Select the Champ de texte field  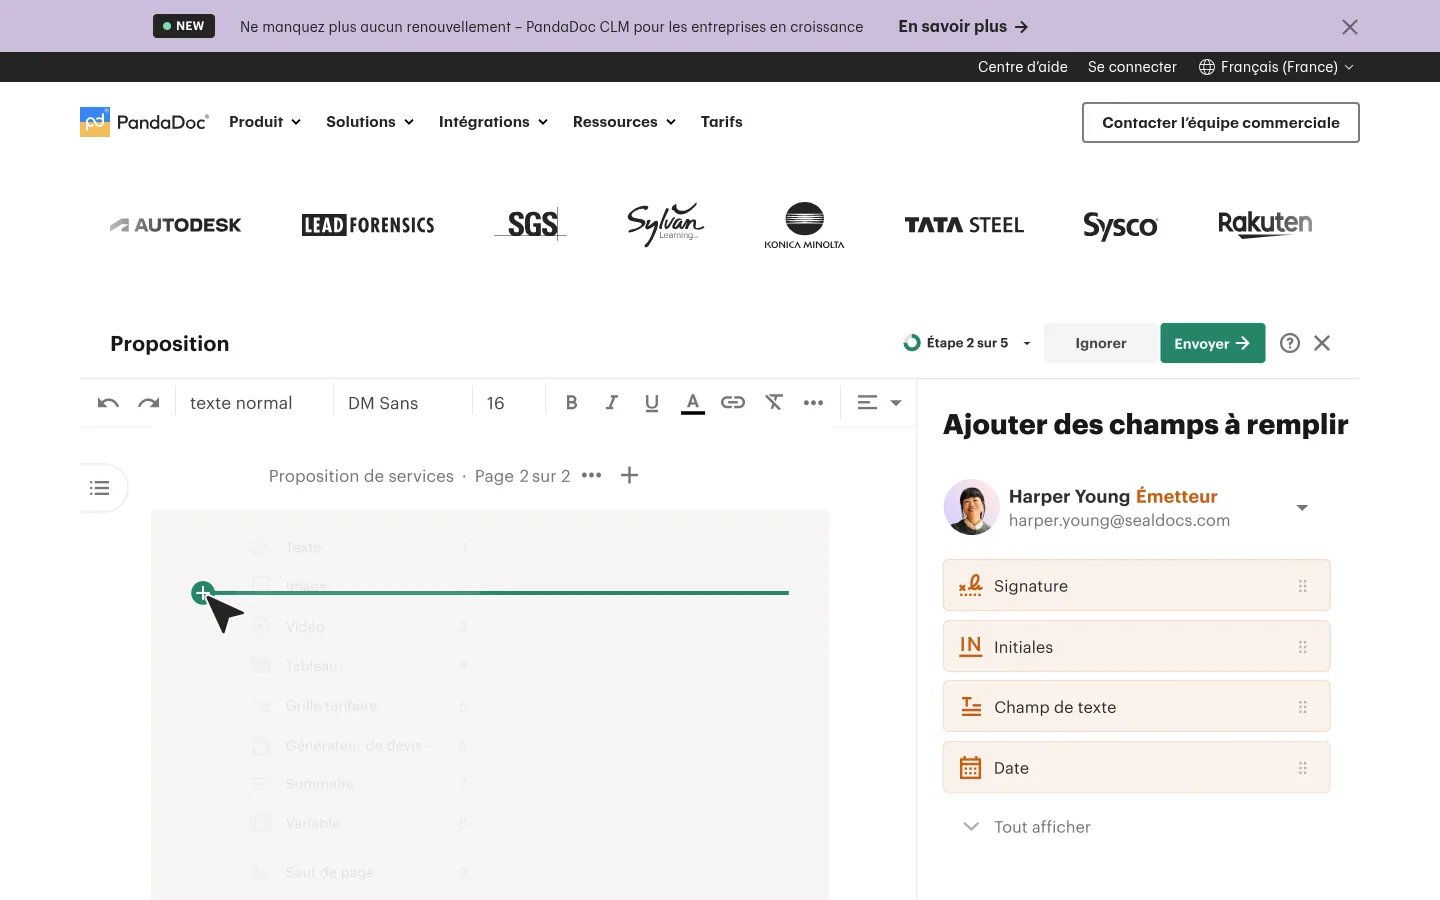pos(1136,707)
